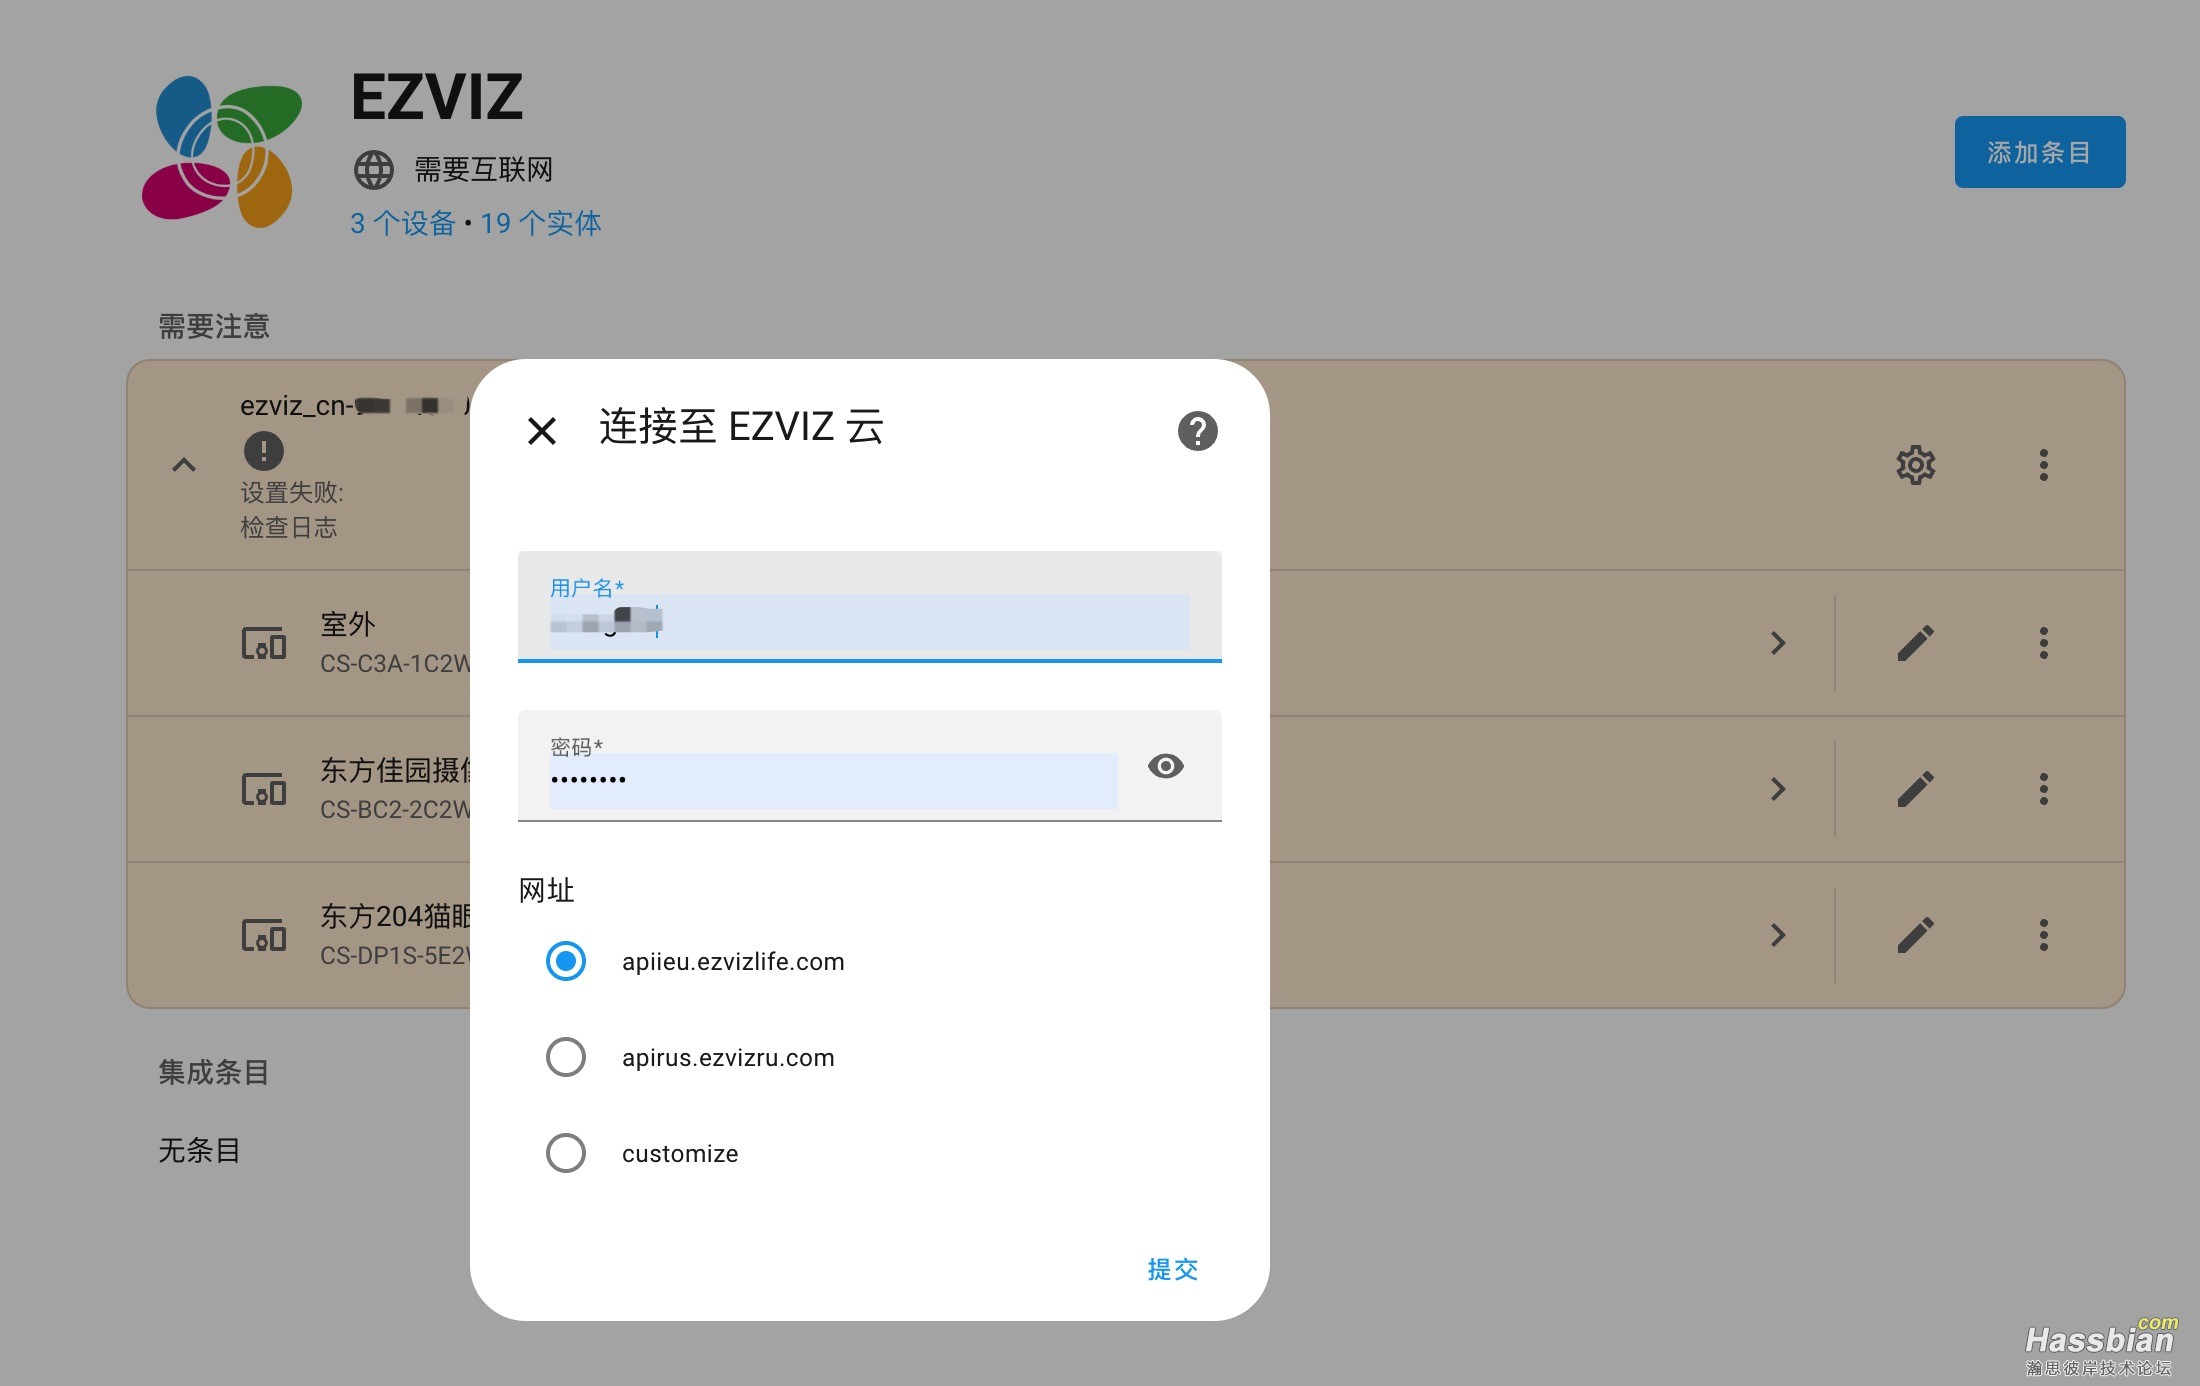2200x1386 pixels.
Task: Click the EZVIZ logo image
Action: pos(222,152)
